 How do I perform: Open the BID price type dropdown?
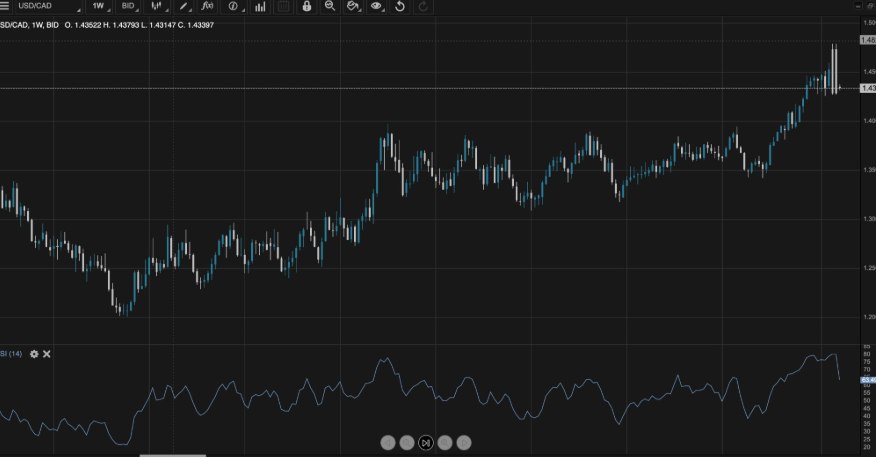(x=130, y=6)
